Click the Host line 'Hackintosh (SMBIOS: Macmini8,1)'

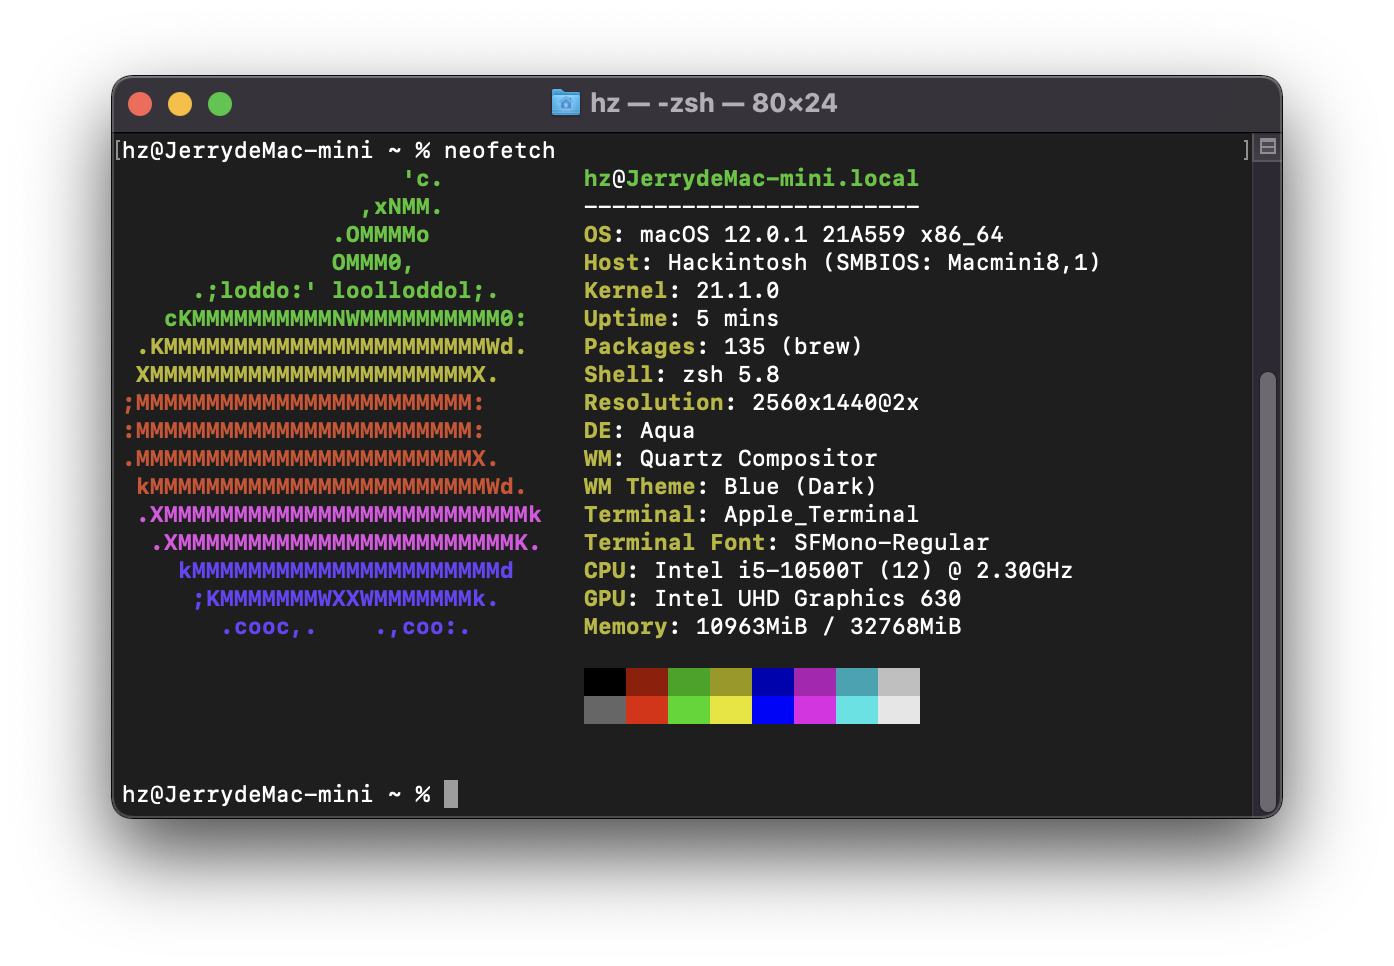point(884,262)
